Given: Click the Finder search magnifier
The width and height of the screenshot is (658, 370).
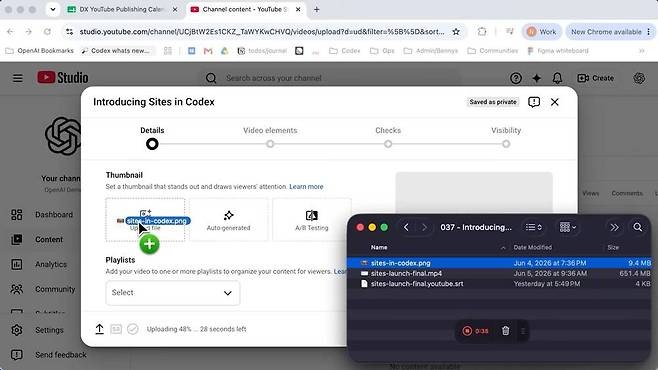Looking at the screenshot, I should pyautogui.click(x=638, y=227).
